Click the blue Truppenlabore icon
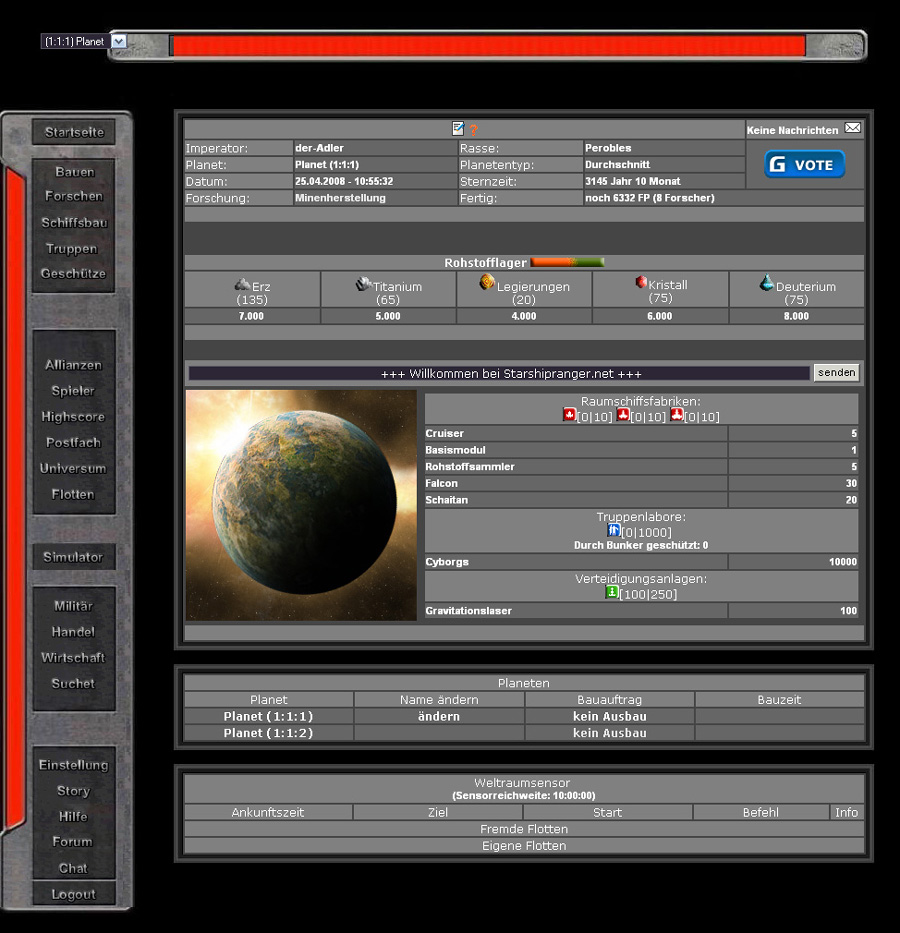 click(x=614, y=530)
